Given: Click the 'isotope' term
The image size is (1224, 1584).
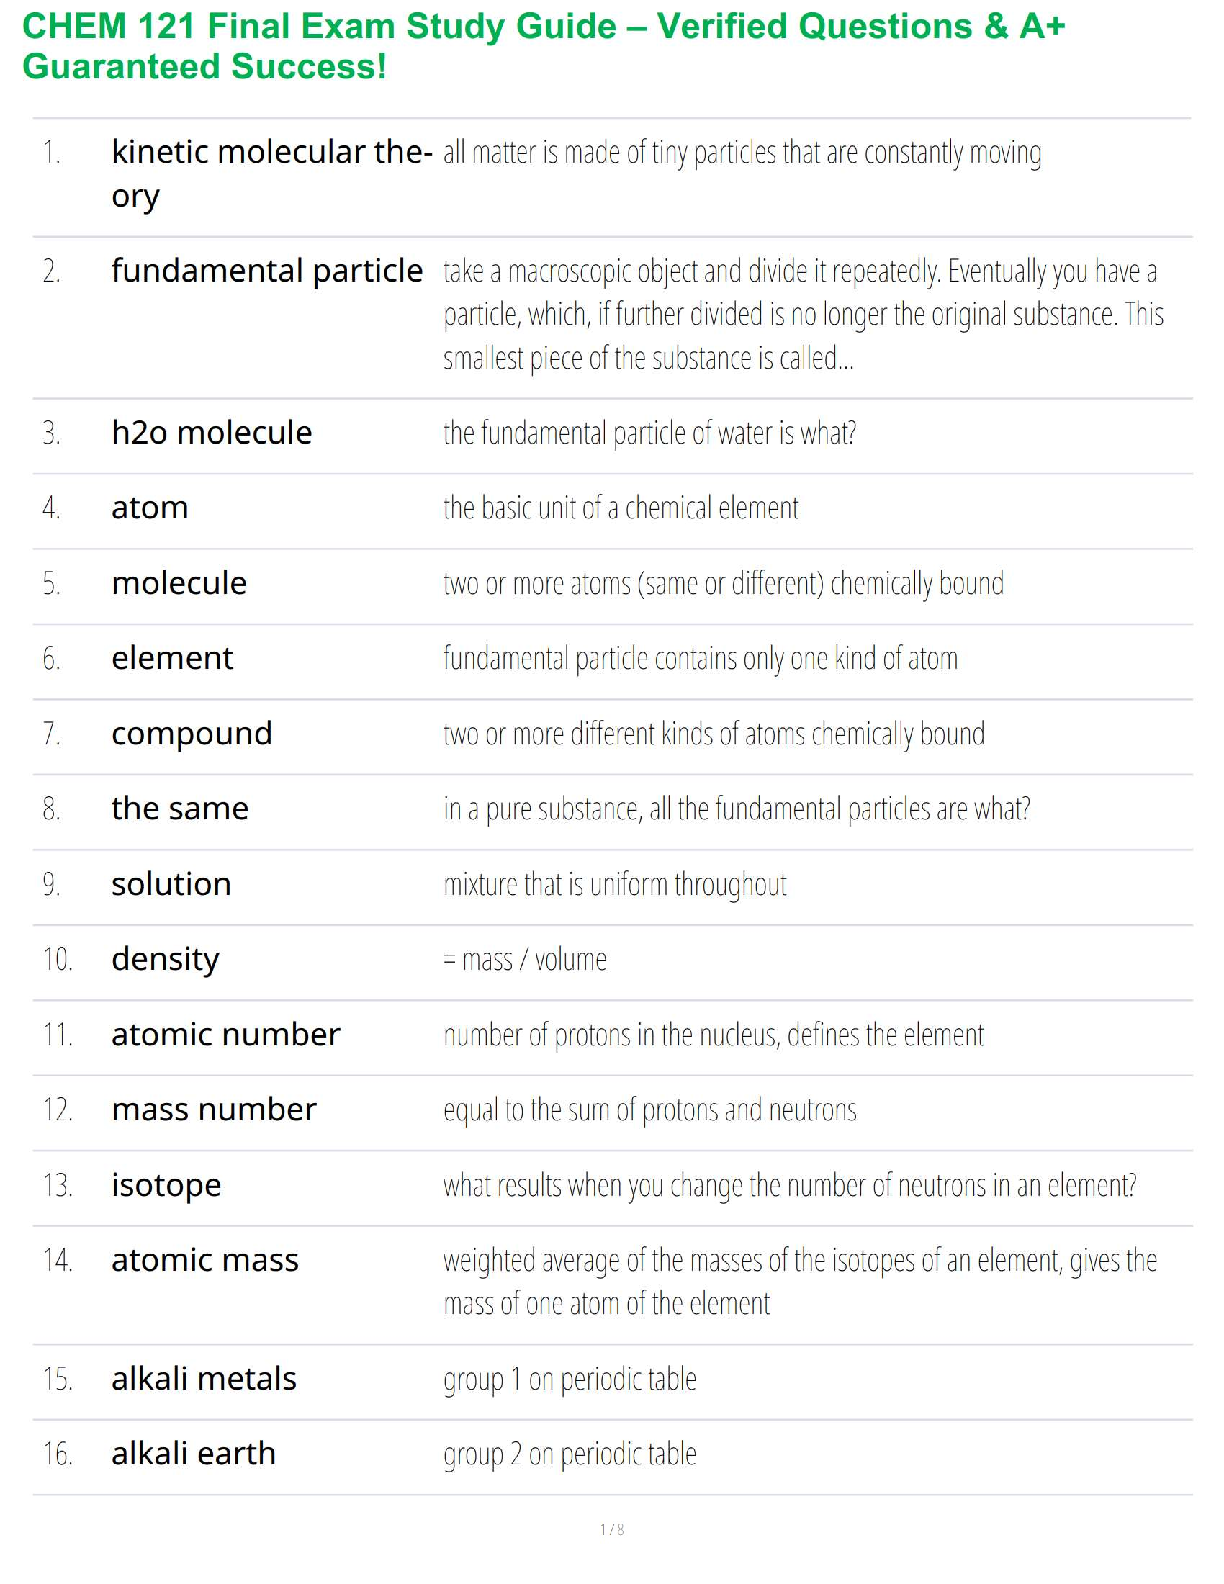Looking at the screenshot, I should [166, 1186].
